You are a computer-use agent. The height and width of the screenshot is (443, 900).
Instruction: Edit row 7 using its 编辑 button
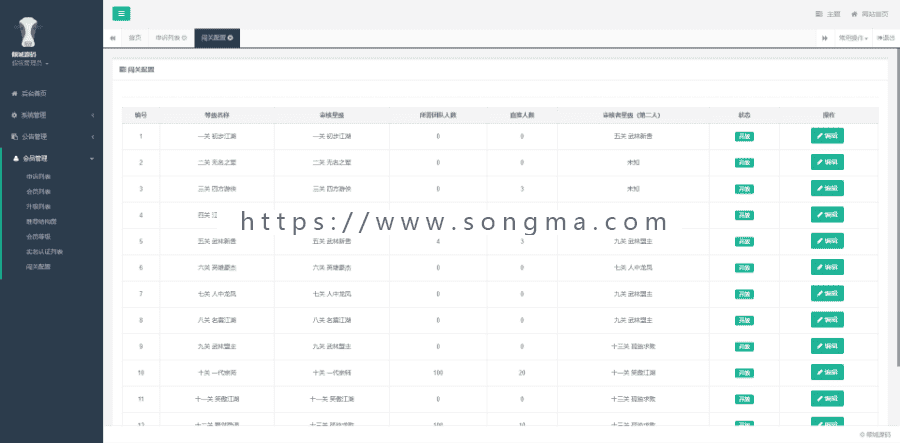(x=827, y=293)
